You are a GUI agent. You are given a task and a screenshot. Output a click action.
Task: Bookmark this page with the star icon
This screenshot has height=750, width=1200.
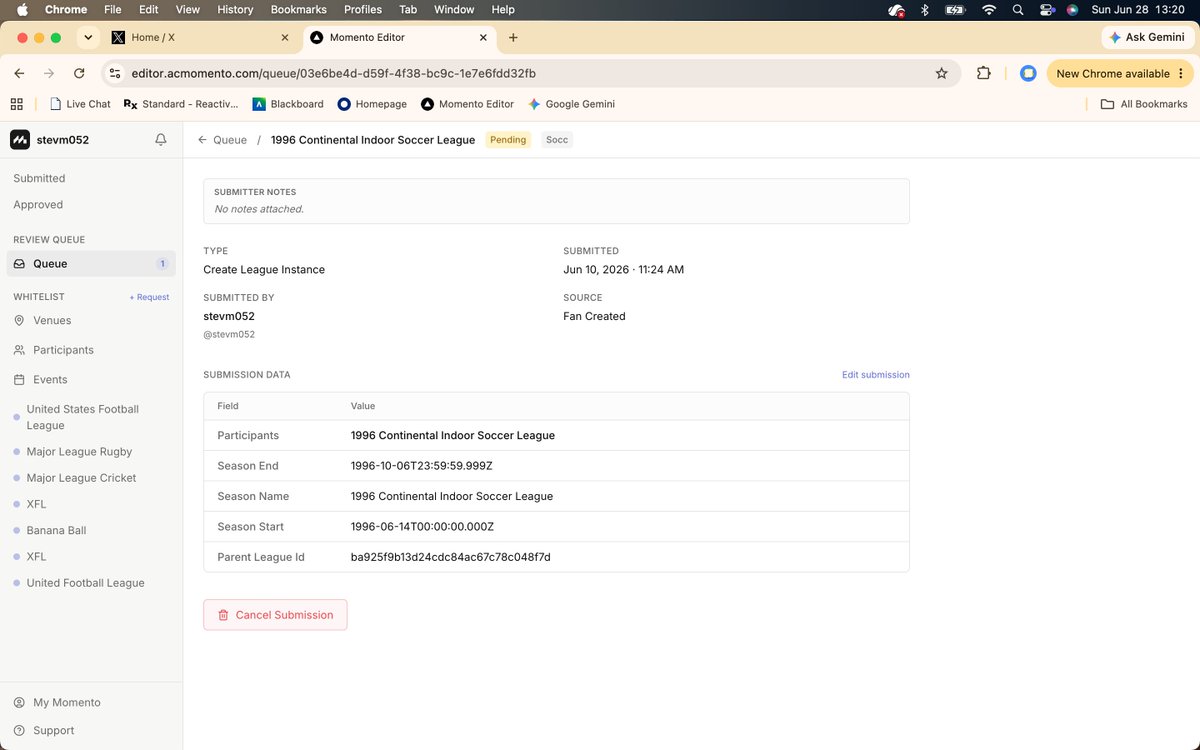coord(941,73)
